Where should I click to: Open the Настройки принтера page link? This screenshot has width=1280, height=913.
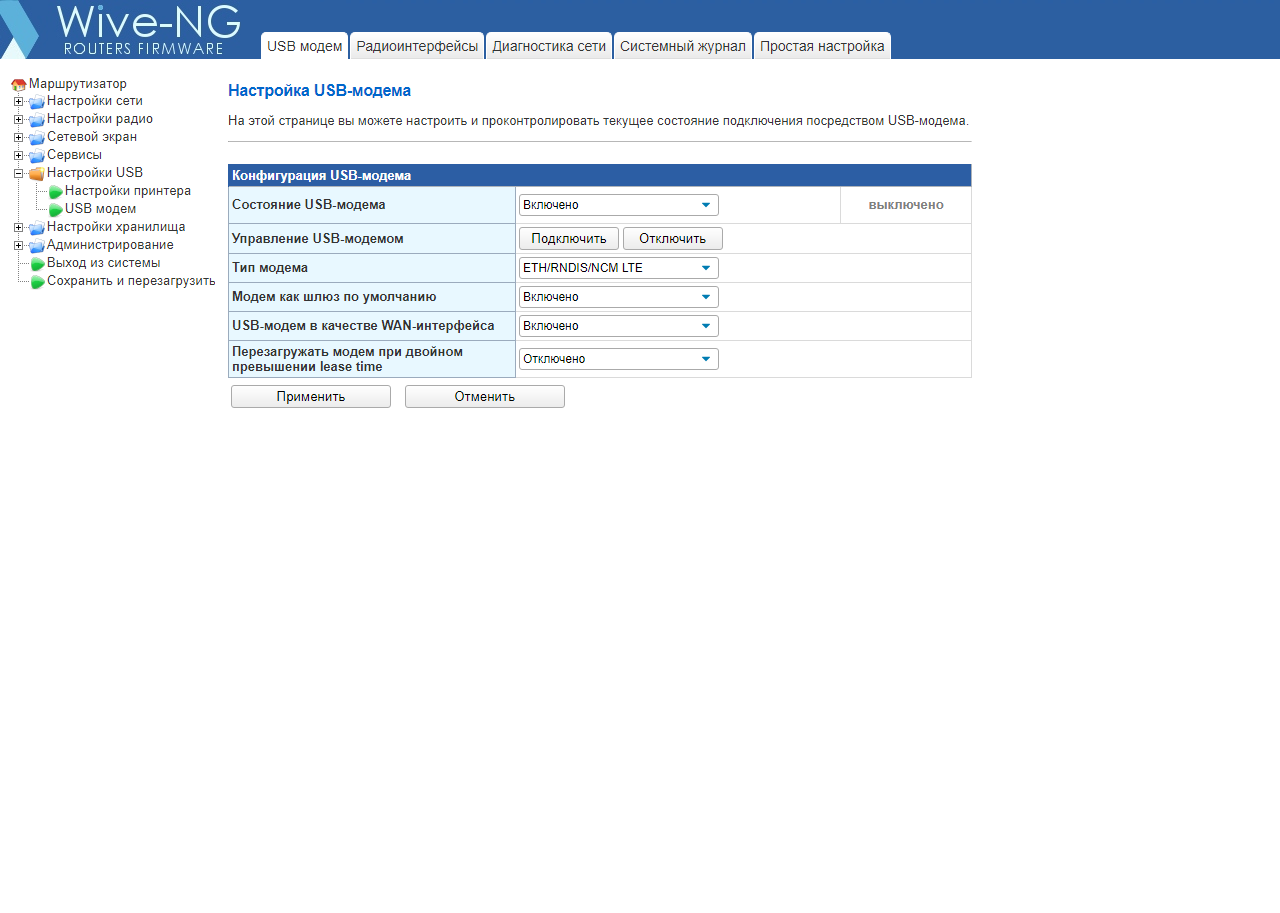128,191
